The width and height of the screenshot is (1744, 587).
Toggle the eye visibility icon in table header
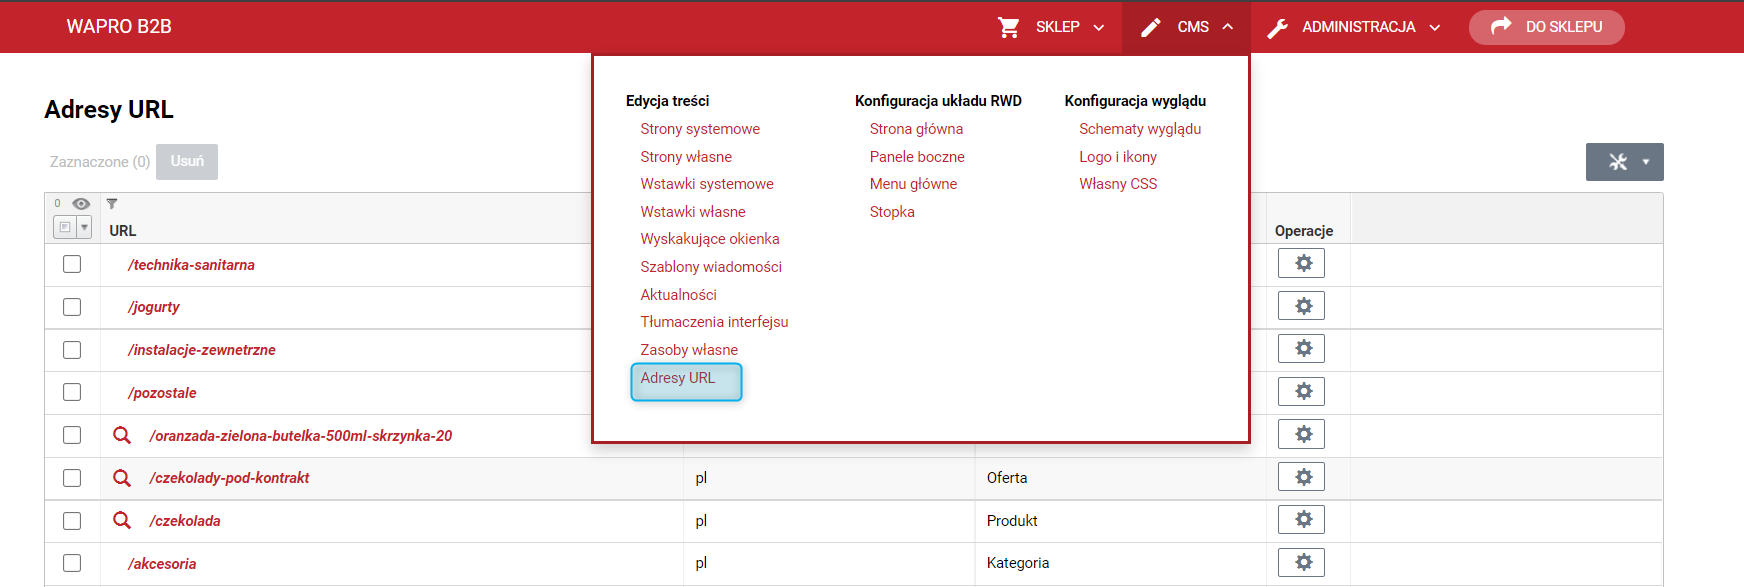[81, 204]
